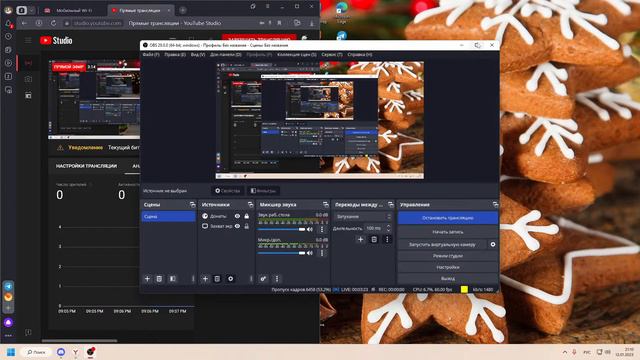Viewport: 640px width, 360px height.
Task: Open OBS Настройки button
Action: 448,267
